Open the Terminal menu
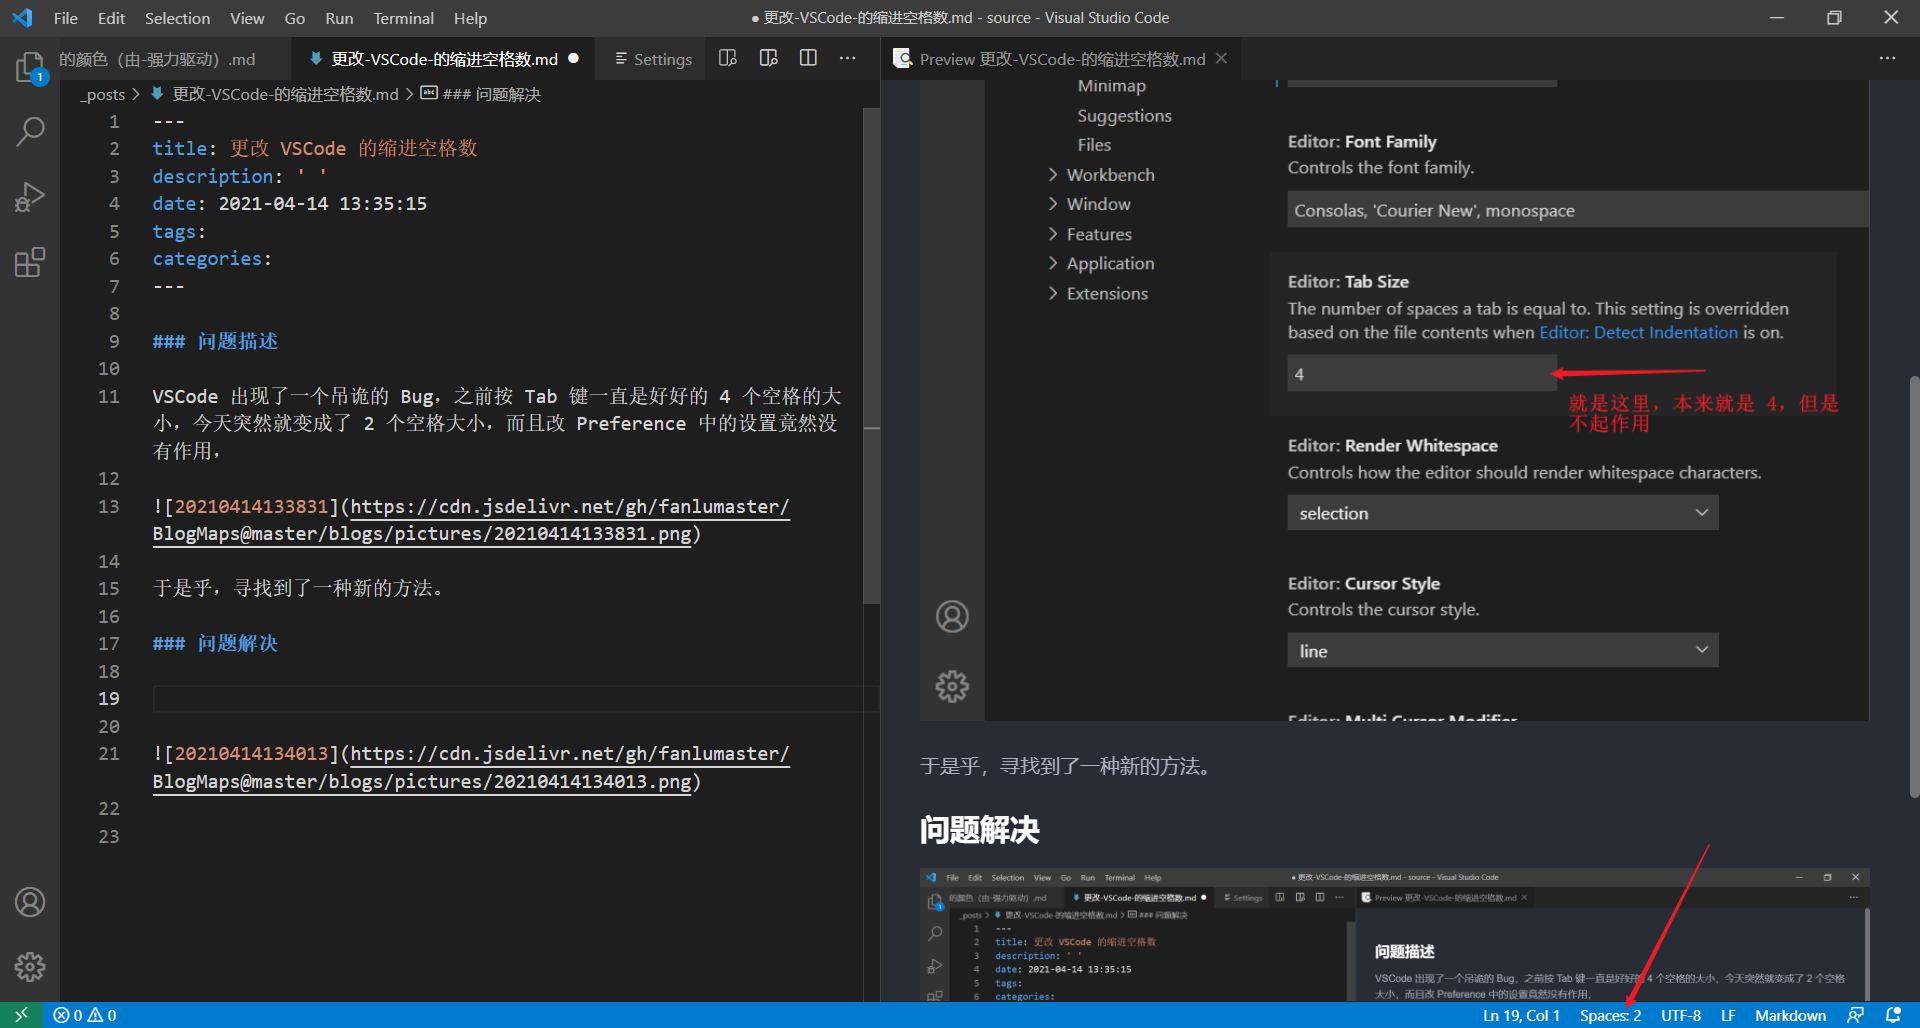1920x1028 pixels. pyautogui.click(x=403, y=18)
